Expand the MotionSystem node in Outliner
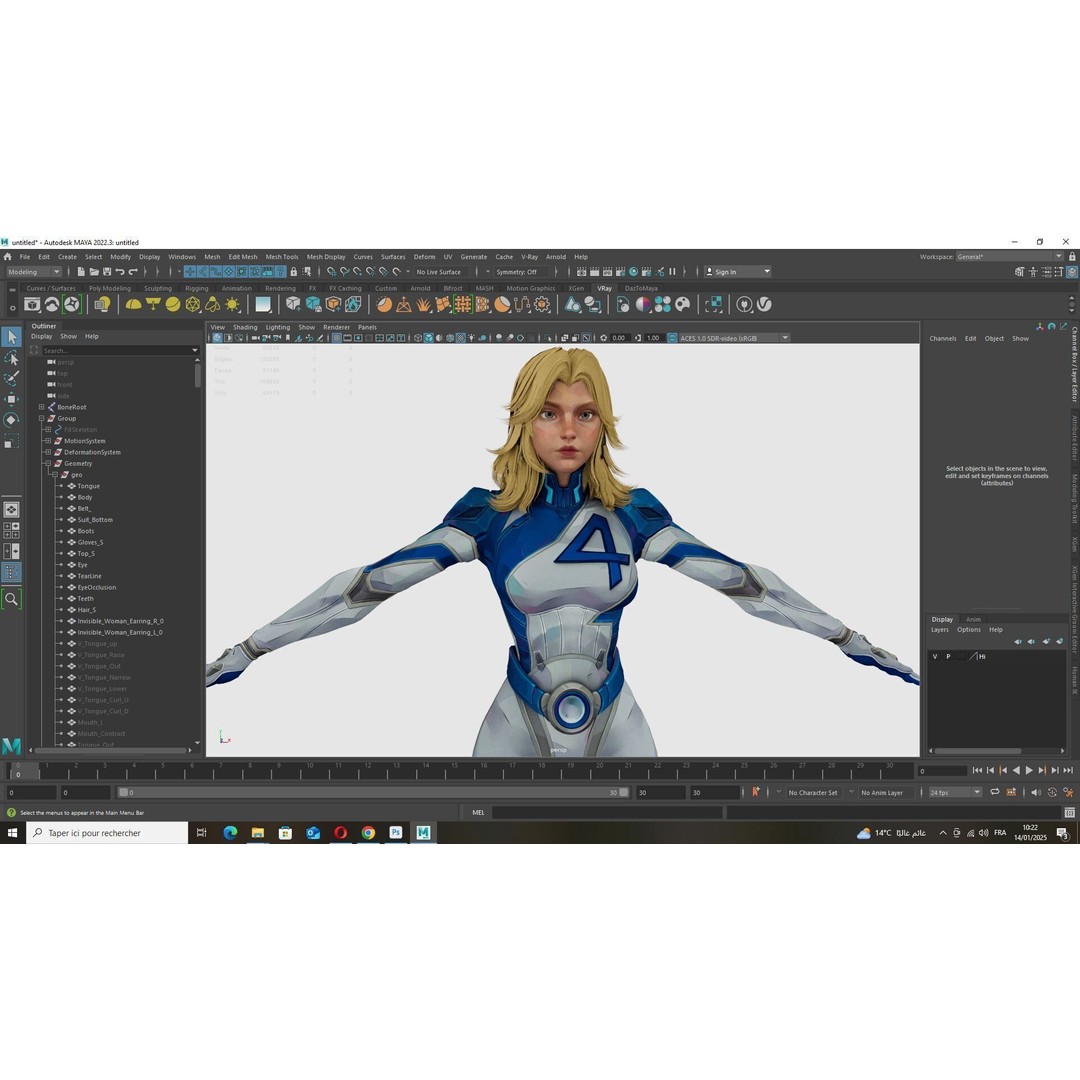The height and width of the screenshot is (1080, 1080). click(48, 441)
